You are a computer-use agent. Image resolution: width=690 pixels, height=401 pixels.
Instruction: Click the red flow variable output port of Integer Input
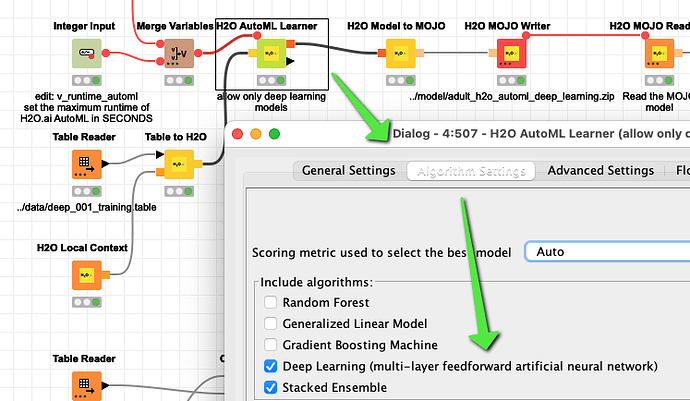[x=106, y=53]
